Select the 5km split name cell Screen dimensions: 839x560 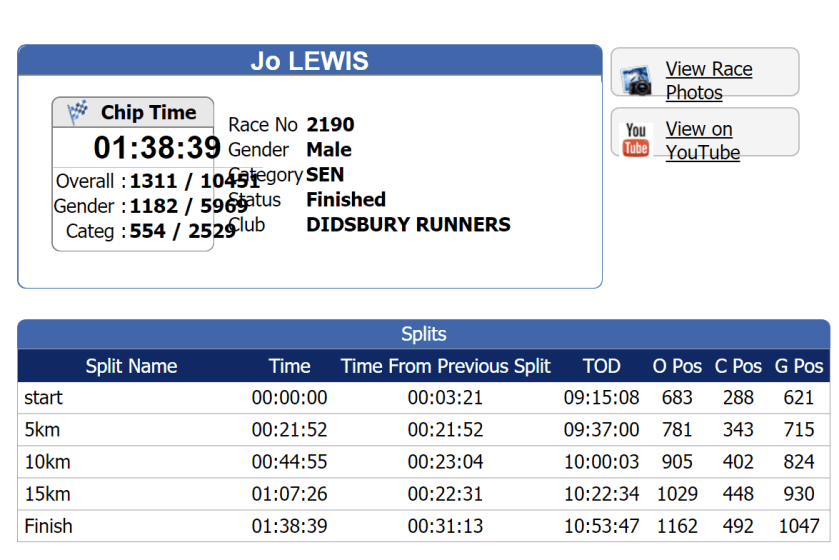point(39,430)
